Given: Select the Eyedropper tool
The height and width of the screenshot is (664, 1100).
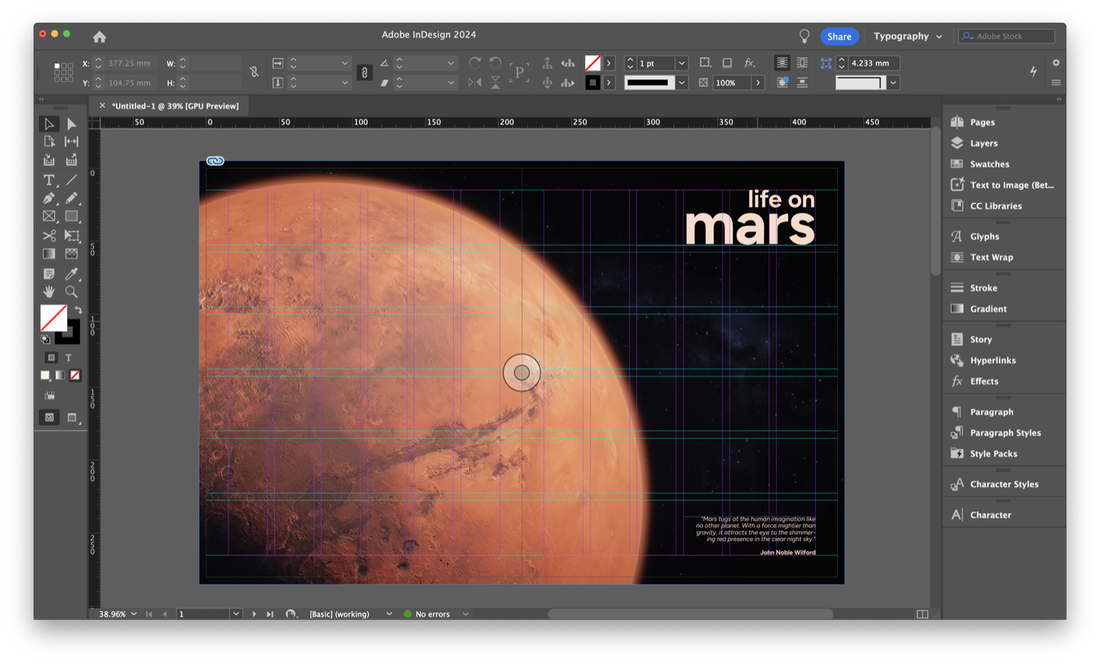Looking at the screenshot, I should coord(72,273).
